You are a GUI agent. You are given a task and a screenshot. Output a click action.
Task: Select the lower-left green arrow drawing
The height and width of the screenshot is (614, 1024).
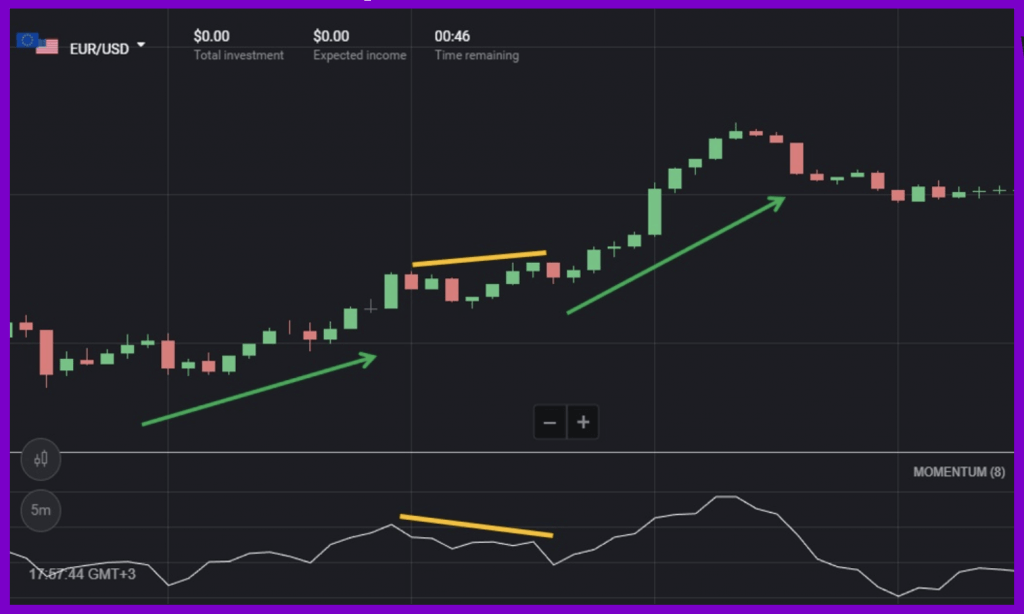pos(258,390)
